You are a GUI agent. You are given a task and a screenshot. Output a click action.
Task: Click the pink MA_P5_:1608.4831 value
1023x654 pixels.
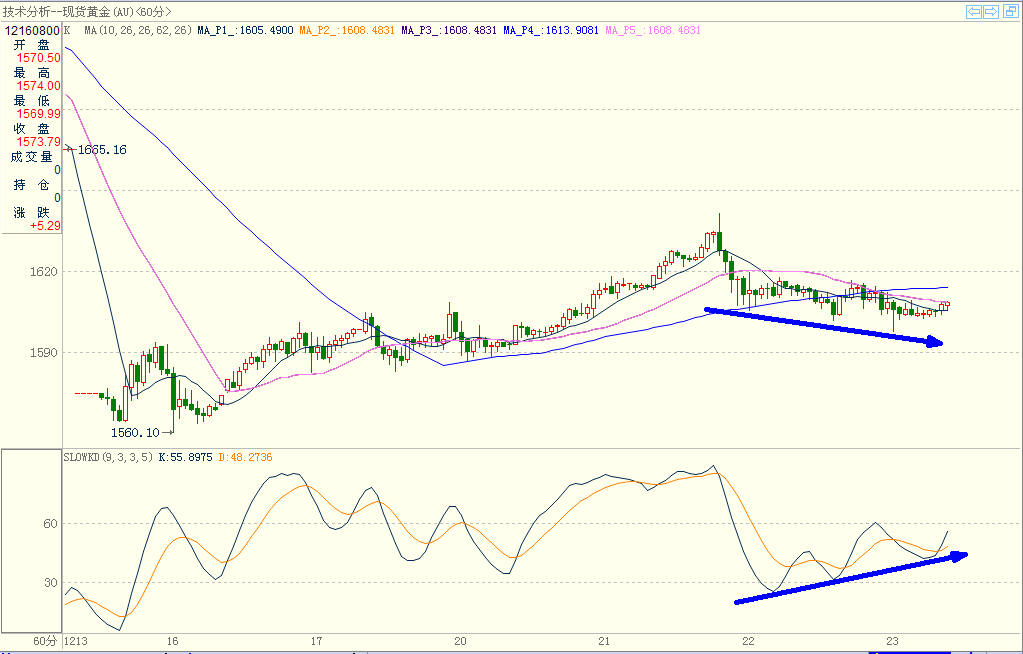(653, 30)
